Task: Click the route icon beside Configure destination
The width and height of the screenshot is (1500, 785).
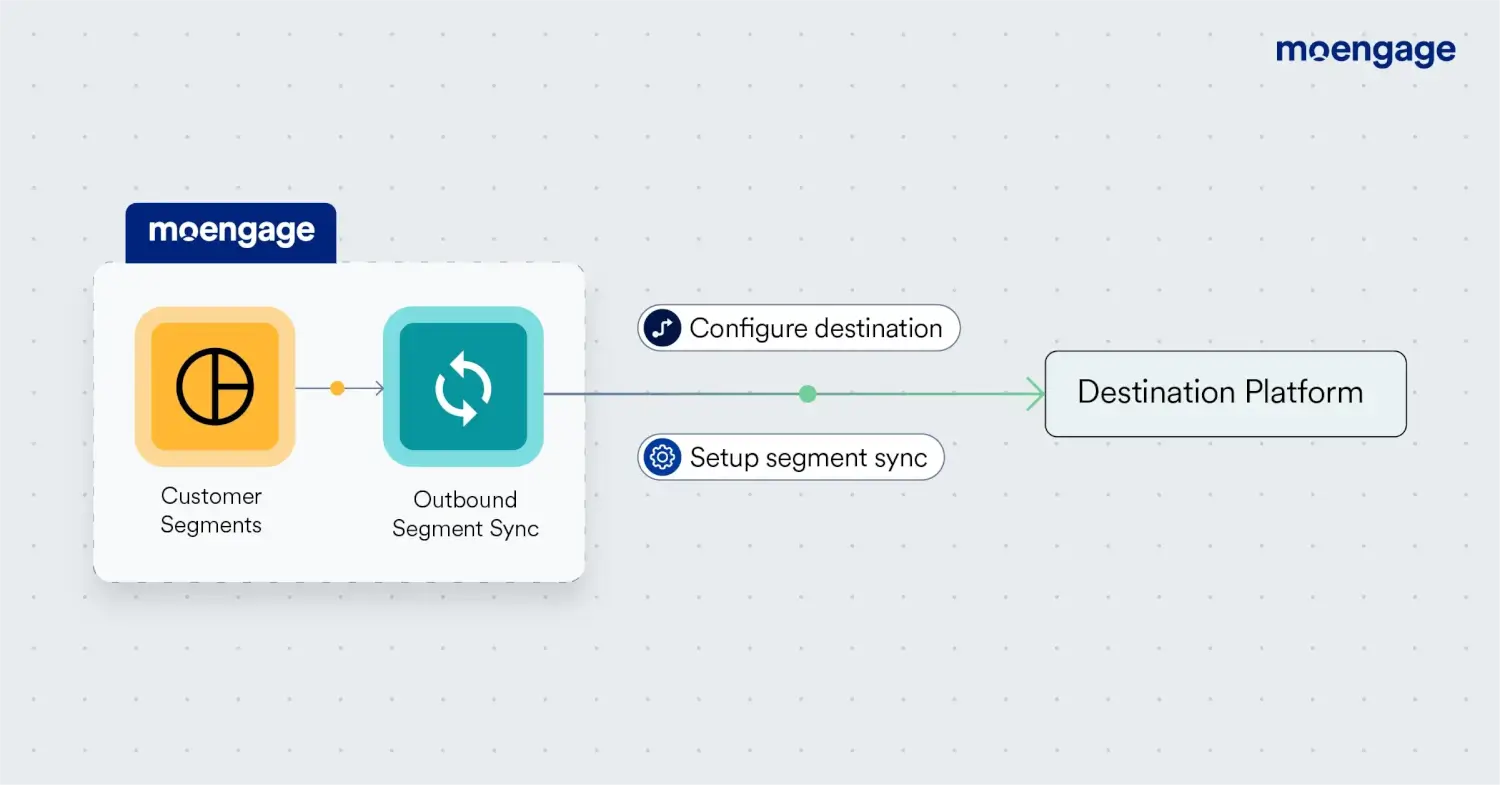Action: (x=662, y=328)
